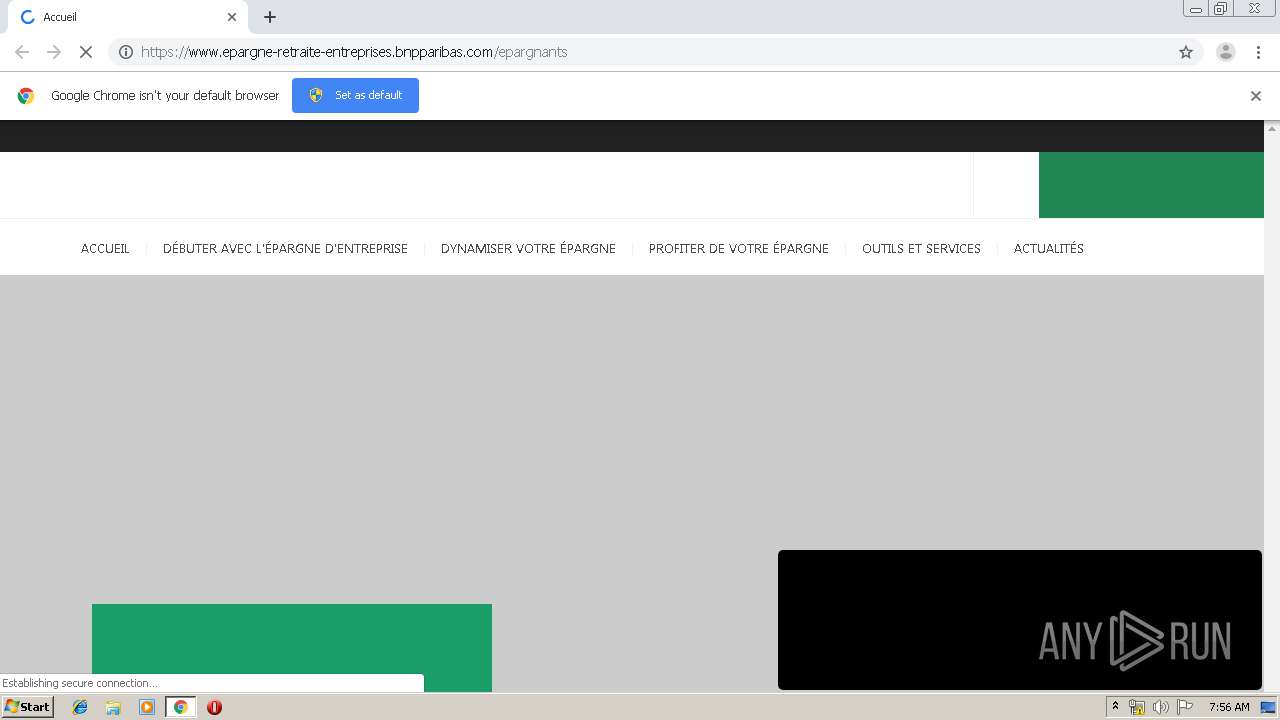The image size is (1280, 720).
Task: Click the green header button block
Action: click(1151, 185)
